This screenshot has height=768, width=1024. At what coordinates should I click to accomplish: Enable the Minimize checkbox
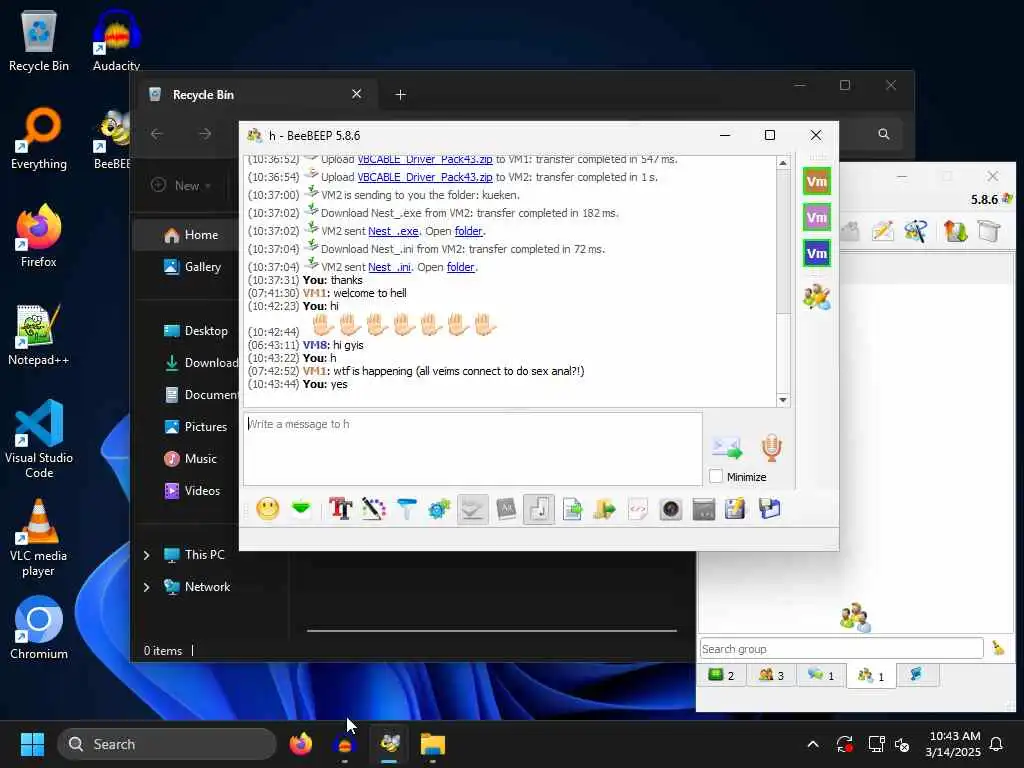[716, 477]
